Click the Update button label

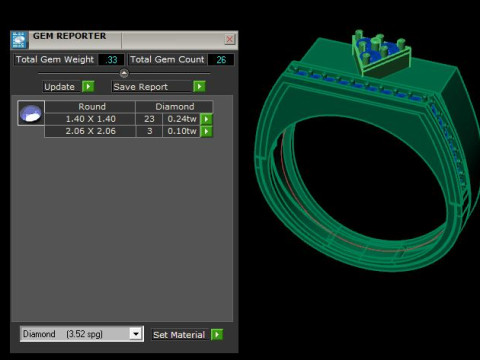pos(62,87)
